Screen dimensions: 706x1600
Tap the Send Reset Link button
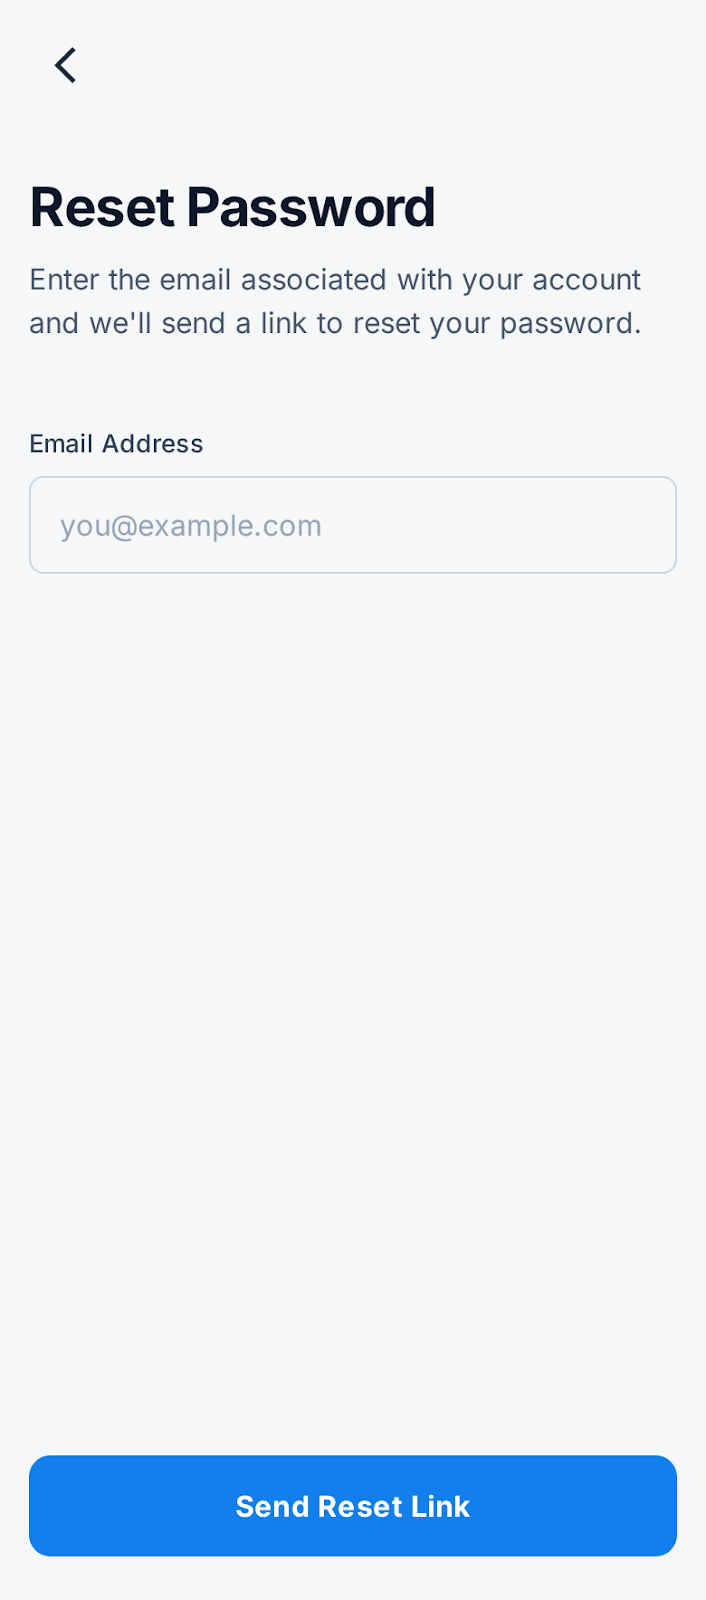tap(353, 1505)
